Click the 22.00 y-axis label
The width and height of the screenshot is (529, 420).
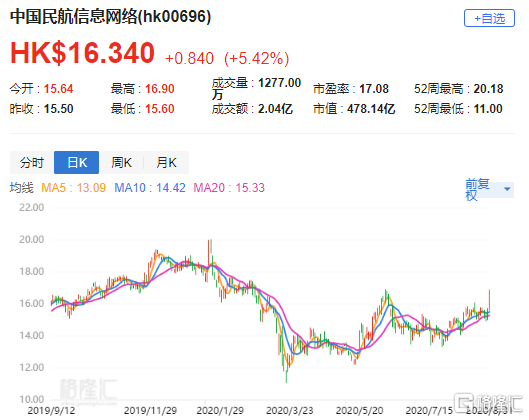(x=31, y=207)
